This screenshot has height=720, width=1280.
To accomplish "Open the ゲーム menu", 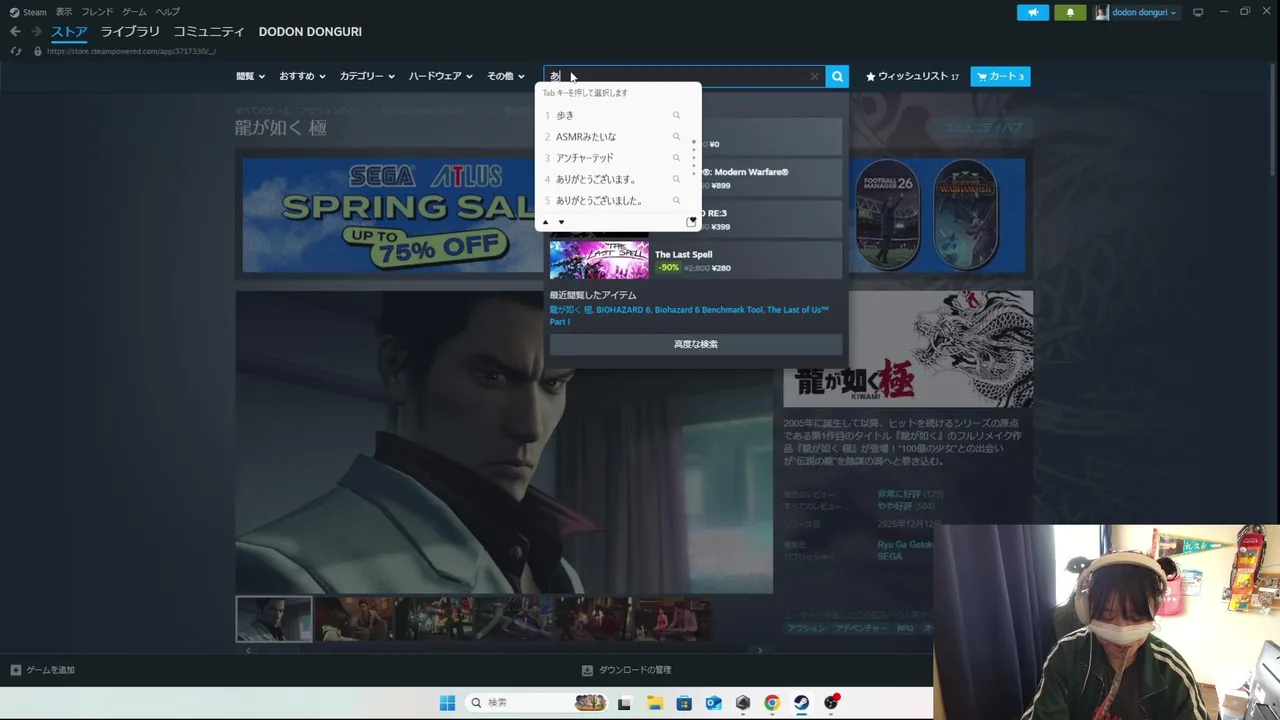I will coord(134,12).
